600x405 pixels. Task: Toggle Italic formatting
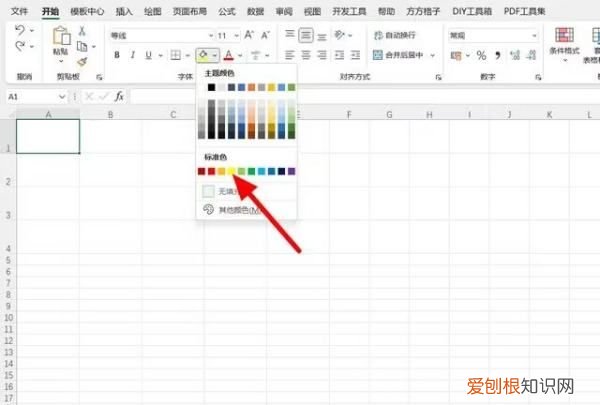(x=132, y=55)
